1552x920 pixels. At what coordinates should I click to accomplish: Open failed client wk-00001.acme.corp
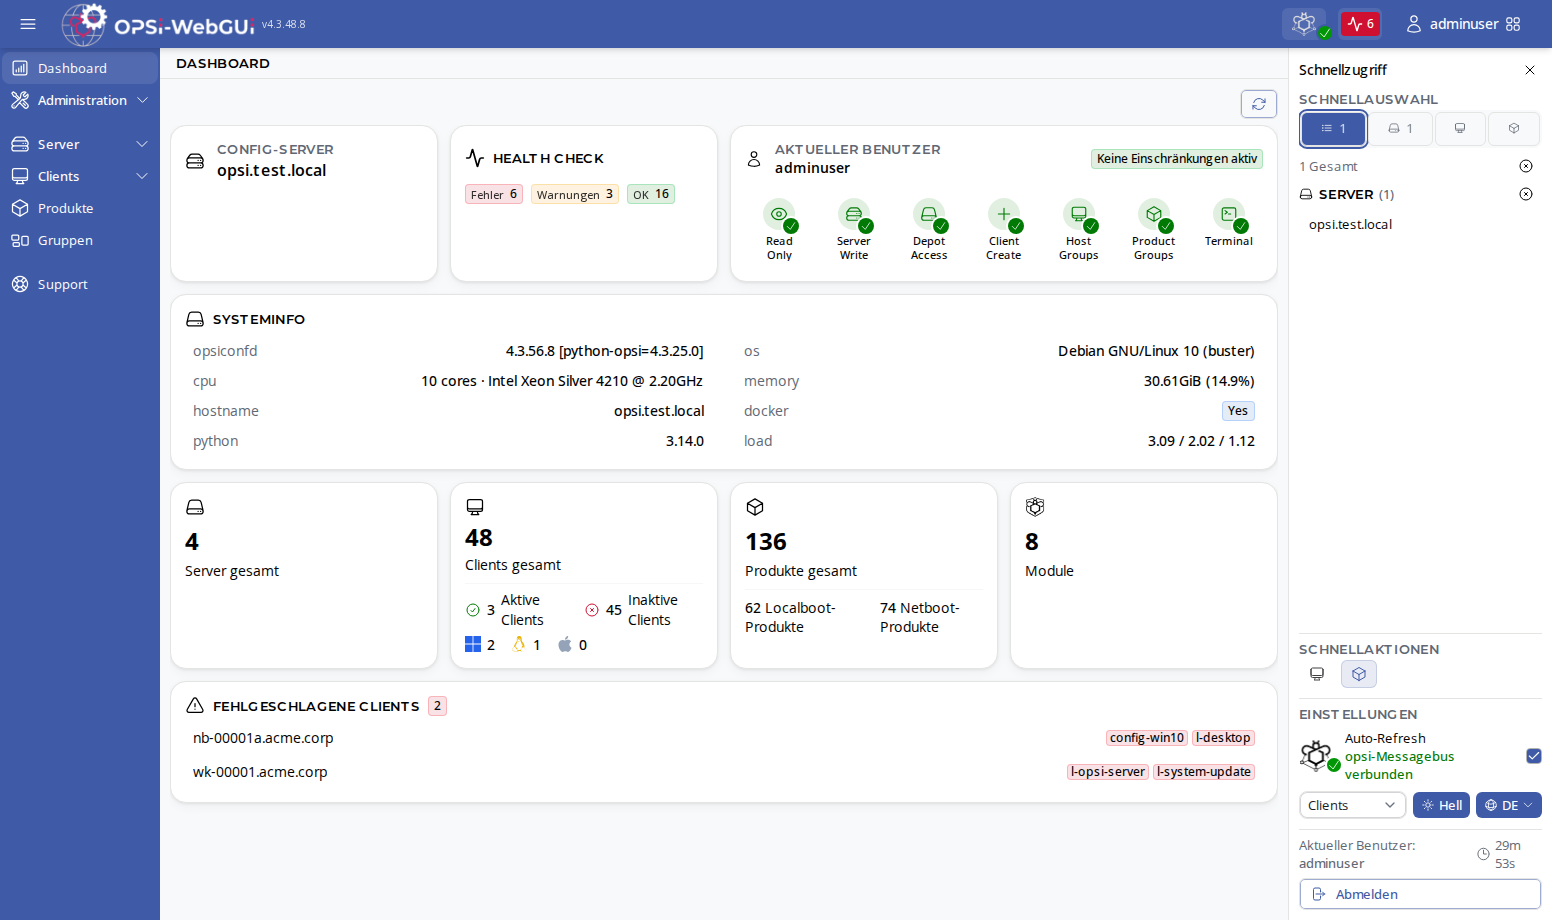[x=260, y=772]
